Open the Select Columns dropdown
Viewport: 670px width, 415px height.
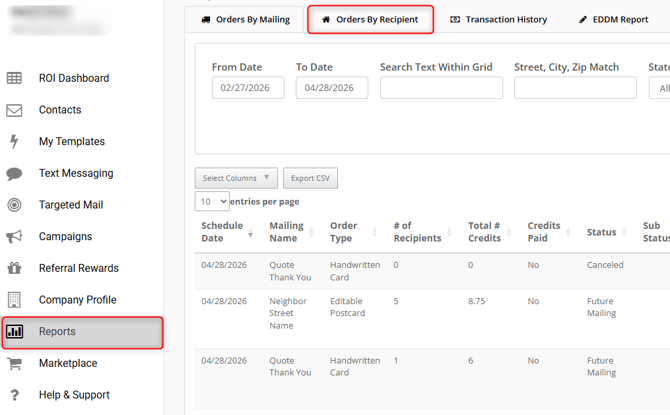[x=236, y=178]
